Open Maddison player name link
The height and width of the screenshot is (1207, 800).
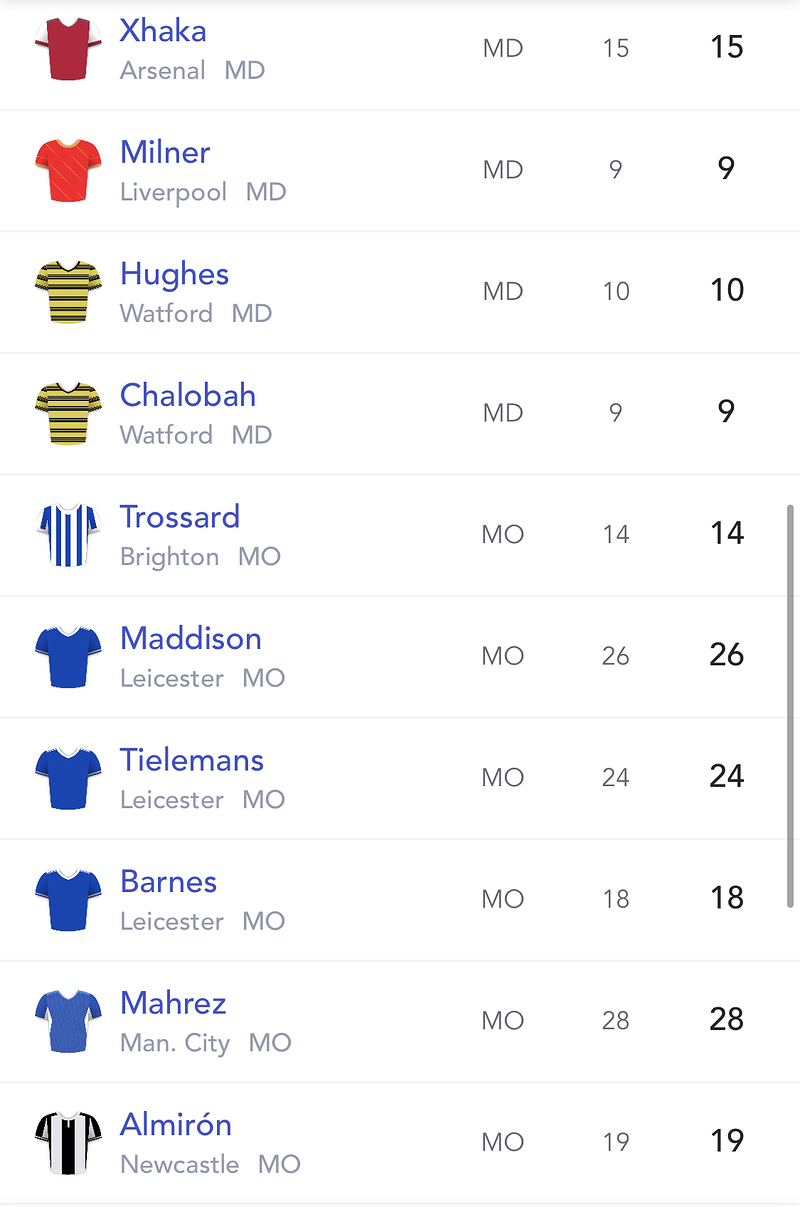click(191, 639)
